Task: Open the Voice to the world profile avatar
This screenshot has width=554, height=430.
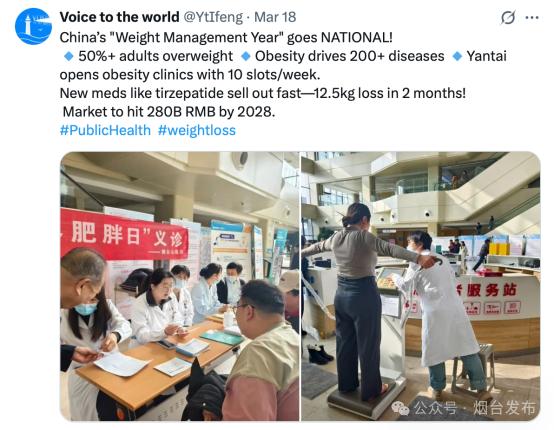Action: pos(33,26)
